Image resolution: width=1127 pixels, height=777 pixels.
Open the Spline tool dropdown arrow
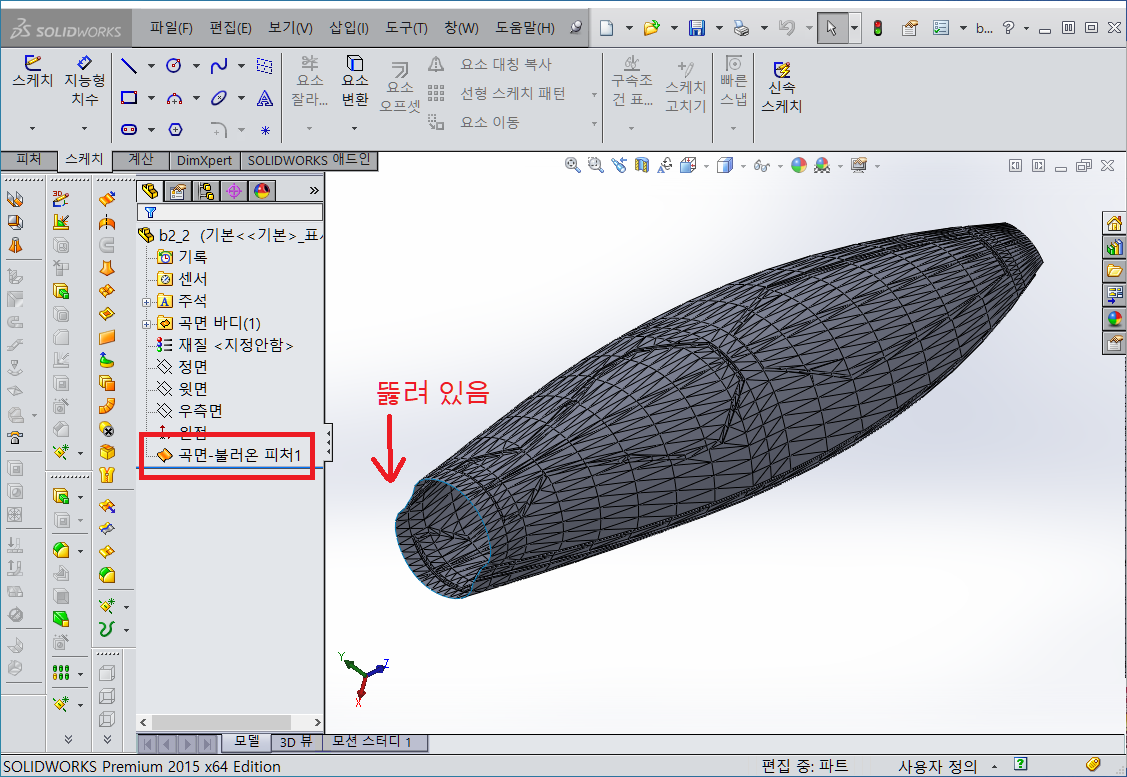pyautogui.click(x=242, y=66)
